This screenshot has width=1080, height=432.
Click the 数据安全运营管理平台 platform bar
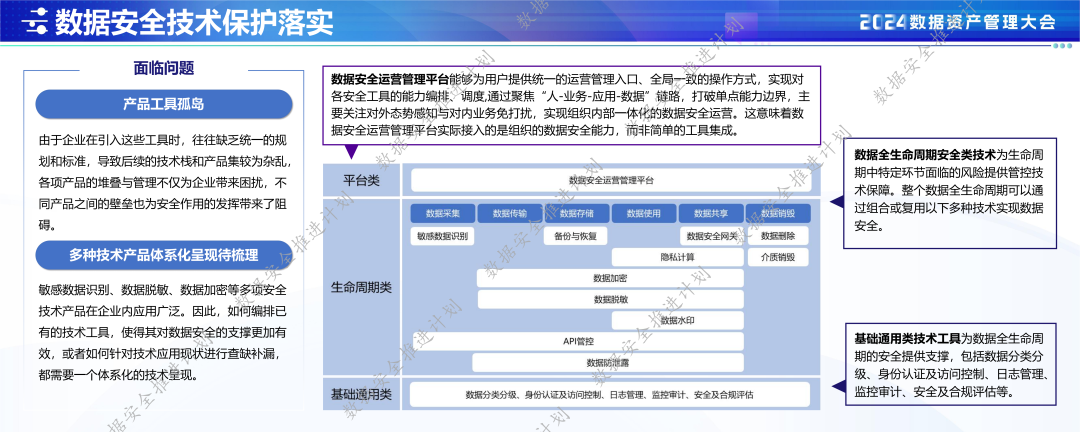coord(611,181)
